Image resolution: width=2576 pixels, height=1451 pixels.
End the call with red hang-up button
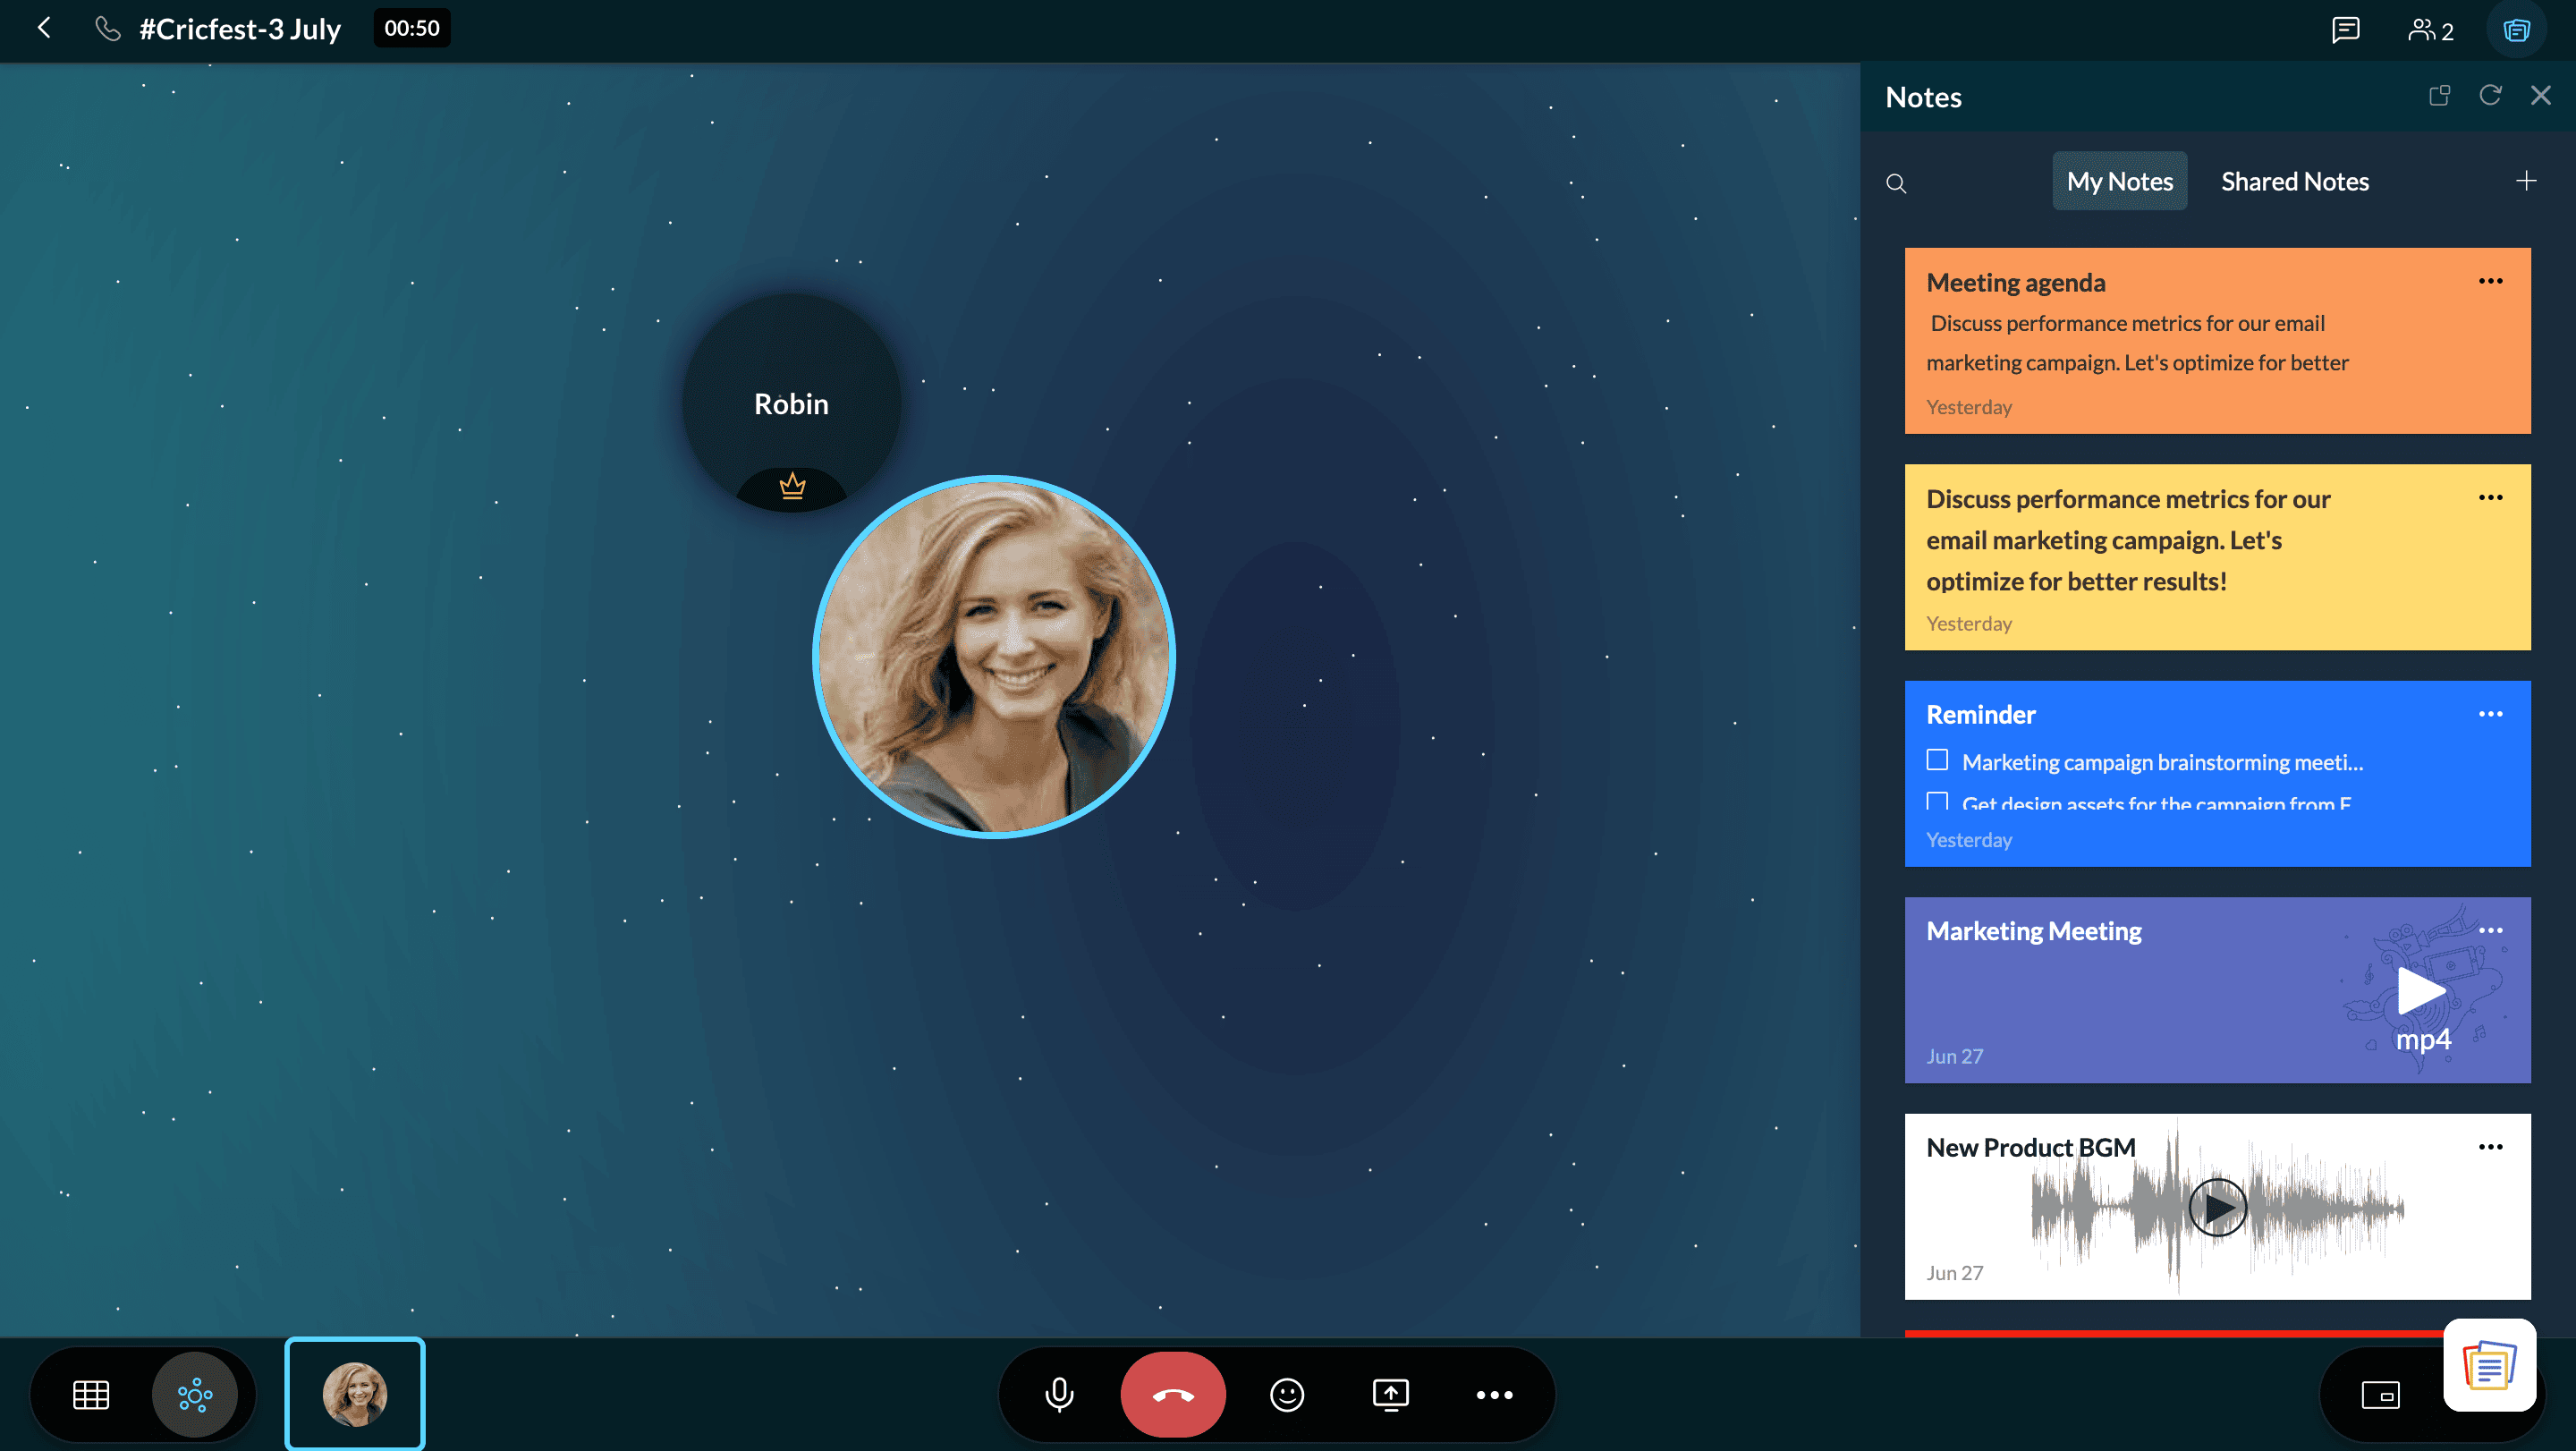coord(1173,1395)
